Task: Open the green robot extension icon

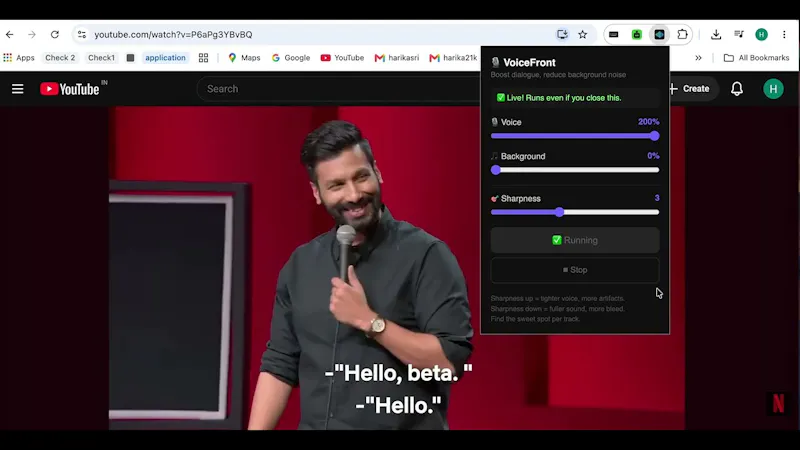Action: click(637, 35)
